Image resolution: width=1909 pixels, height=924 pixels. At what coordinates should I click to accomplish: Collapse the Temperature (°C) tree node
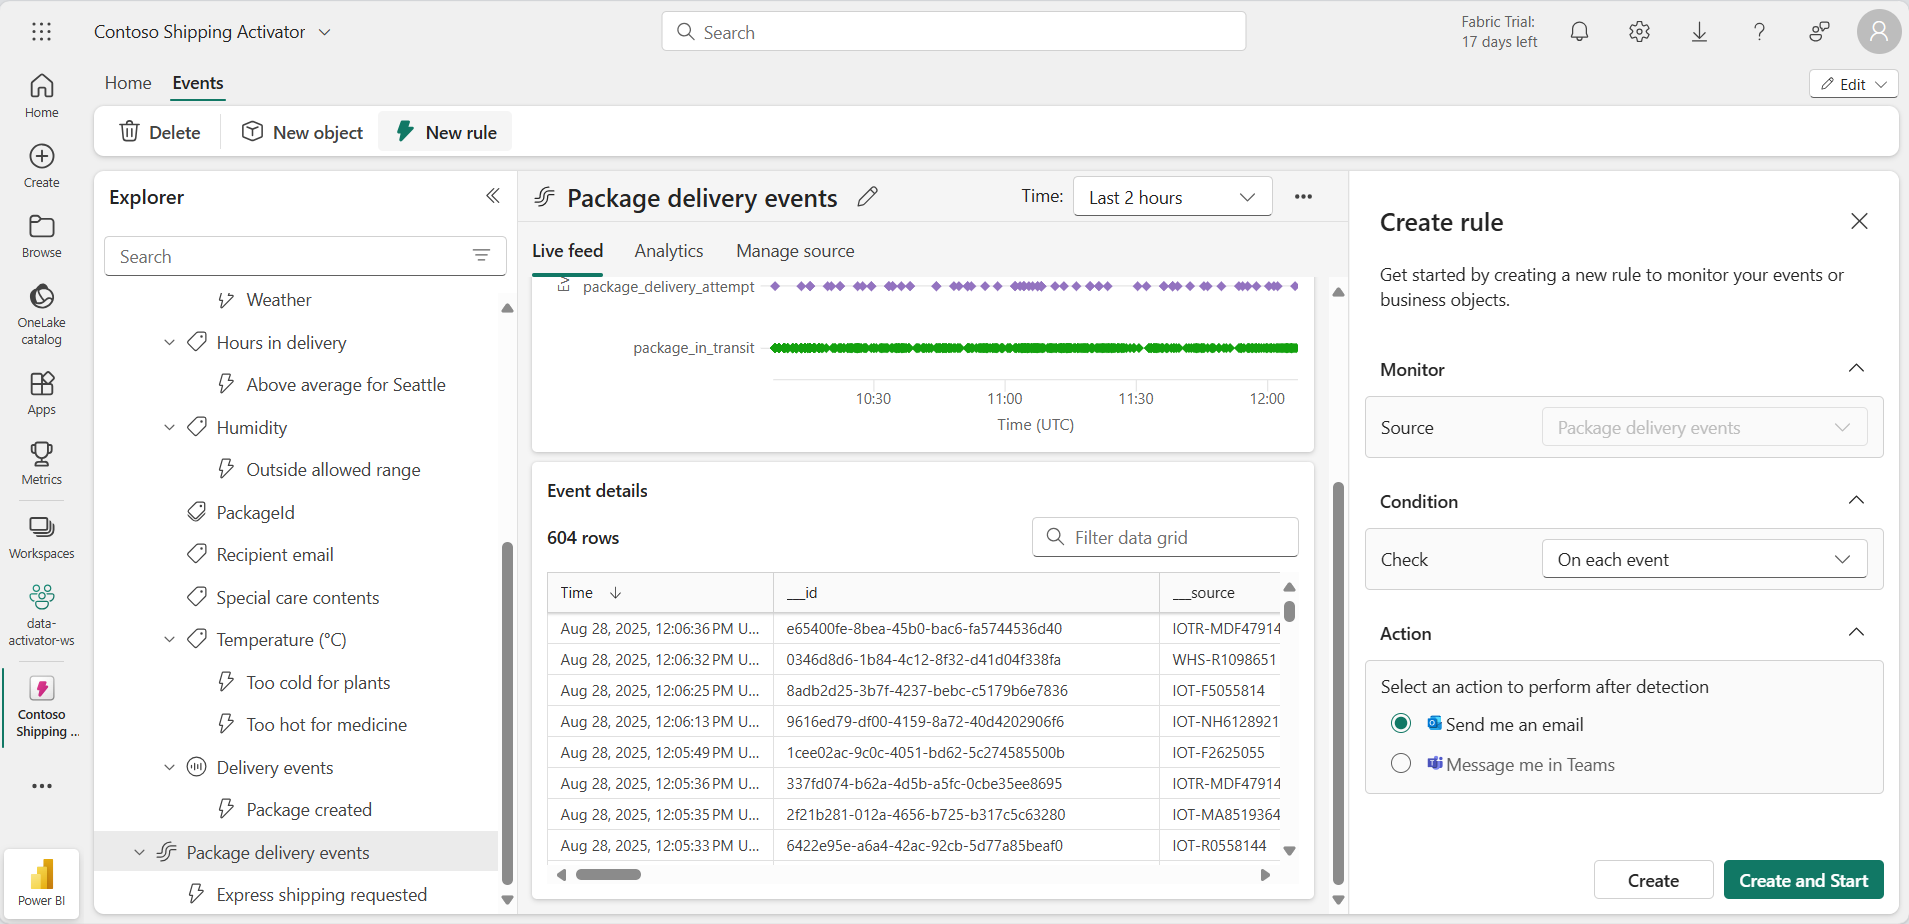169,640
